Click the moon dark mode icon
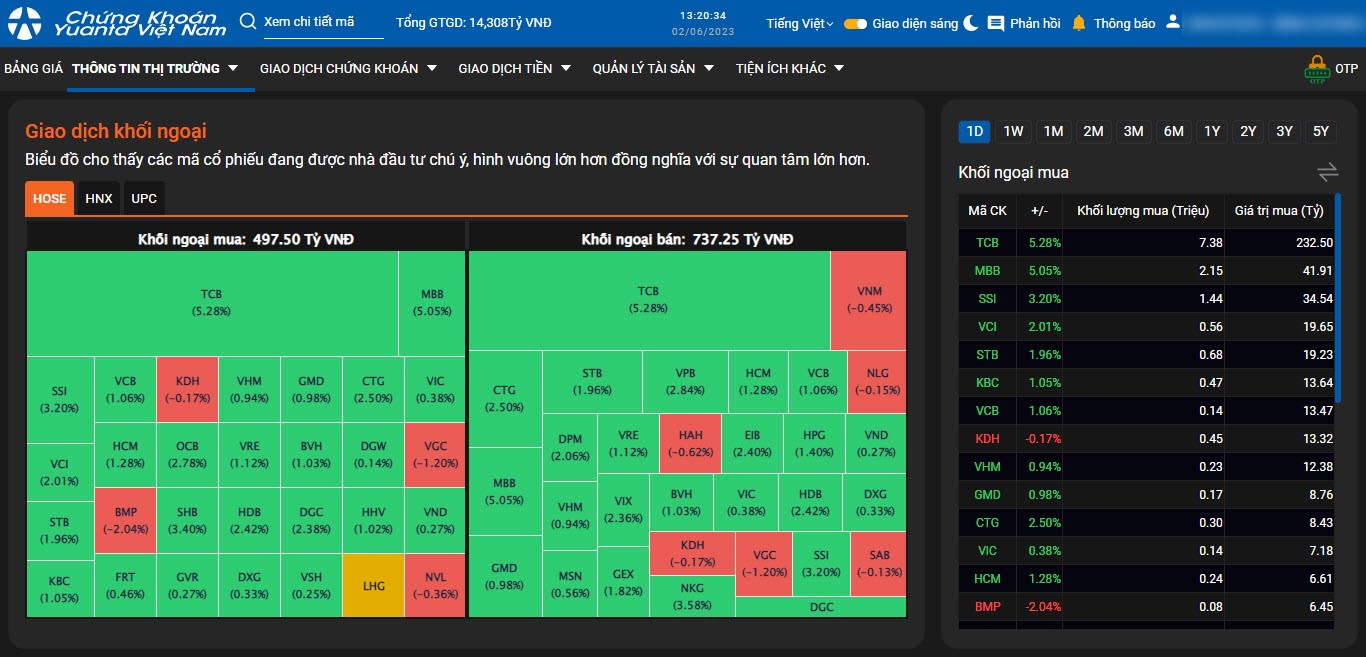The width and height of the screenshot is (1366, 657). [971, 23]
